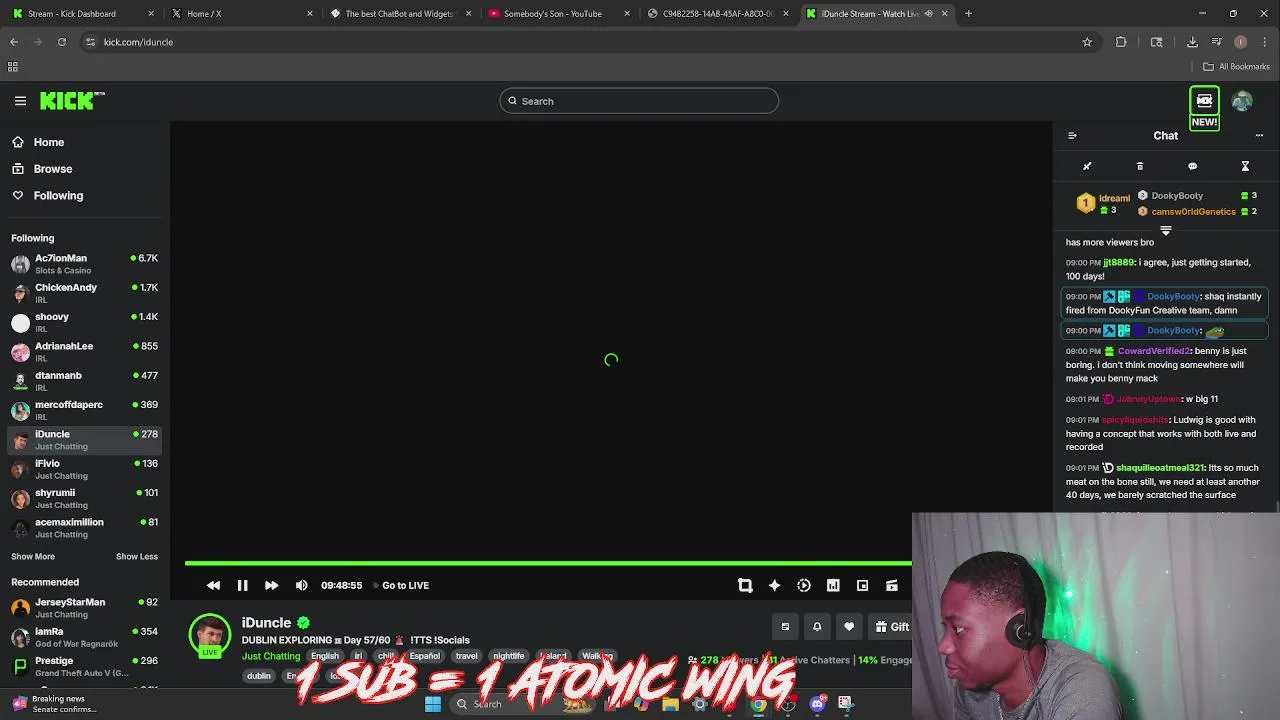Screen dimensions: 1280x720
Task: Toggle picture-in-picture mini player
Action: [862, 585]
